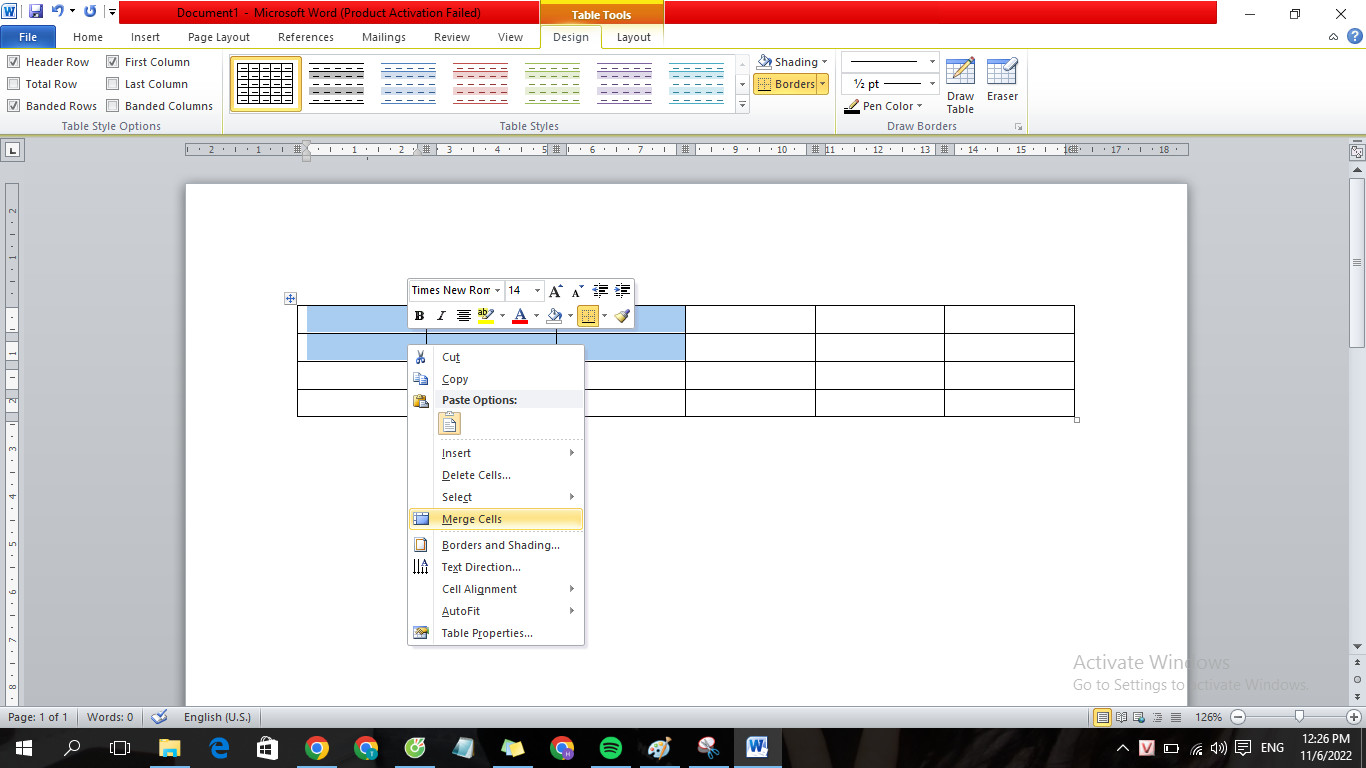
Task: Click the Zoom In plus button
Action: [x=1355, y=717]
